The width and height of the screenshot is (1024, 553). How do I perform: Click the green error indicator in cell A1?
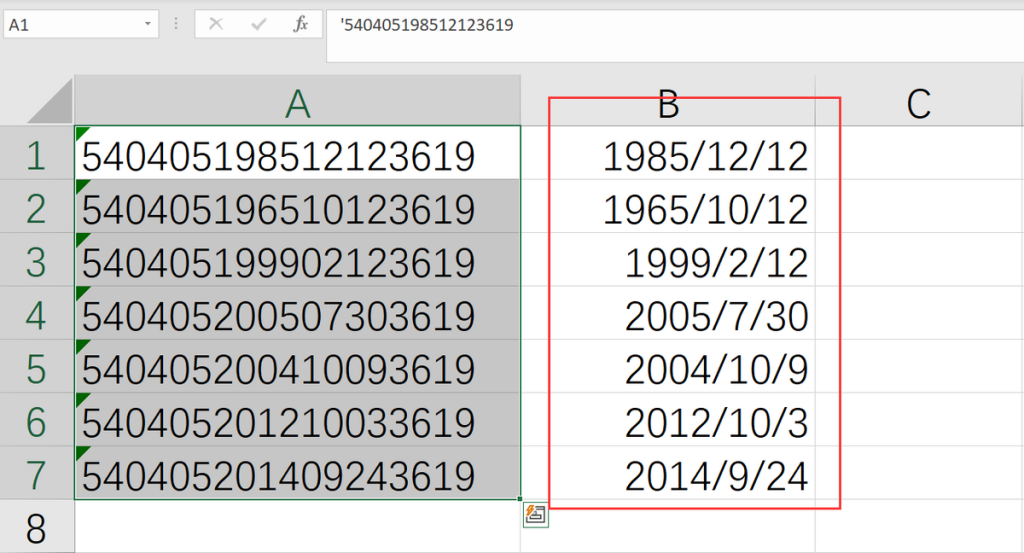point(82,133)
